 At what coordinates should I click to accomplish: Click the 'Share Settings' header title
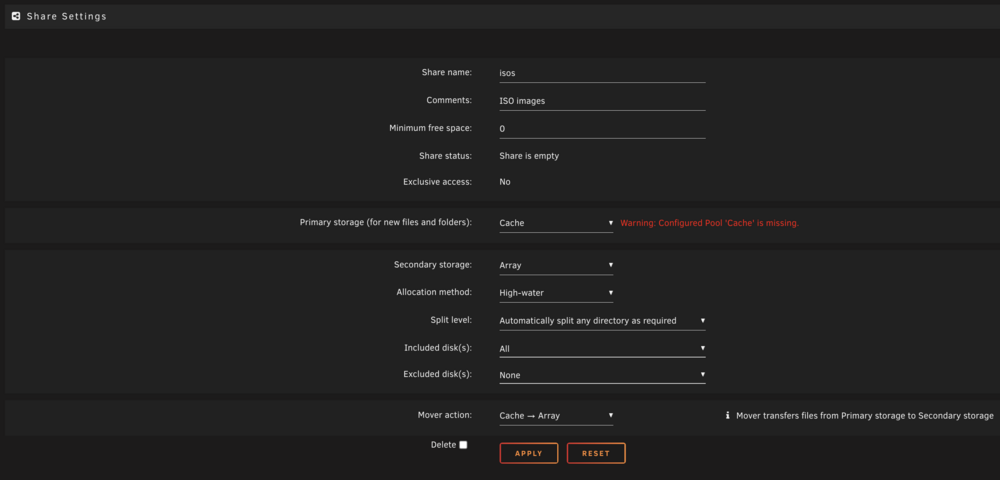(66, 17)
